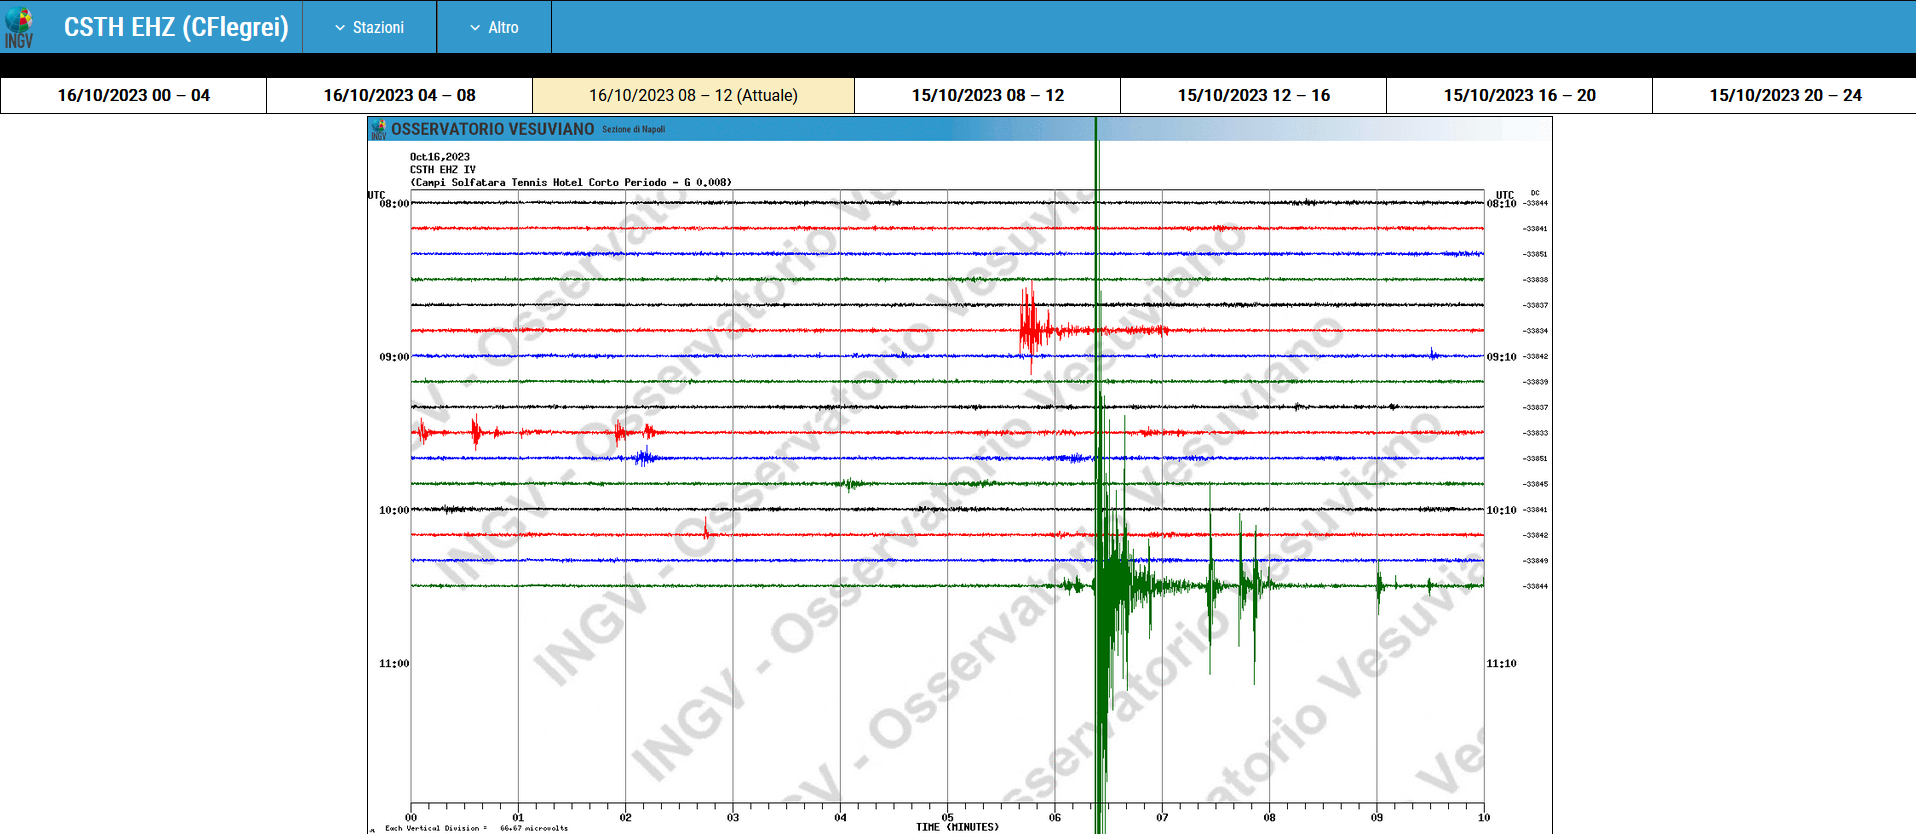Click the Campi Solfatara Tennis Hotel station caption
1916x834 pixels.
click(570, 182)
